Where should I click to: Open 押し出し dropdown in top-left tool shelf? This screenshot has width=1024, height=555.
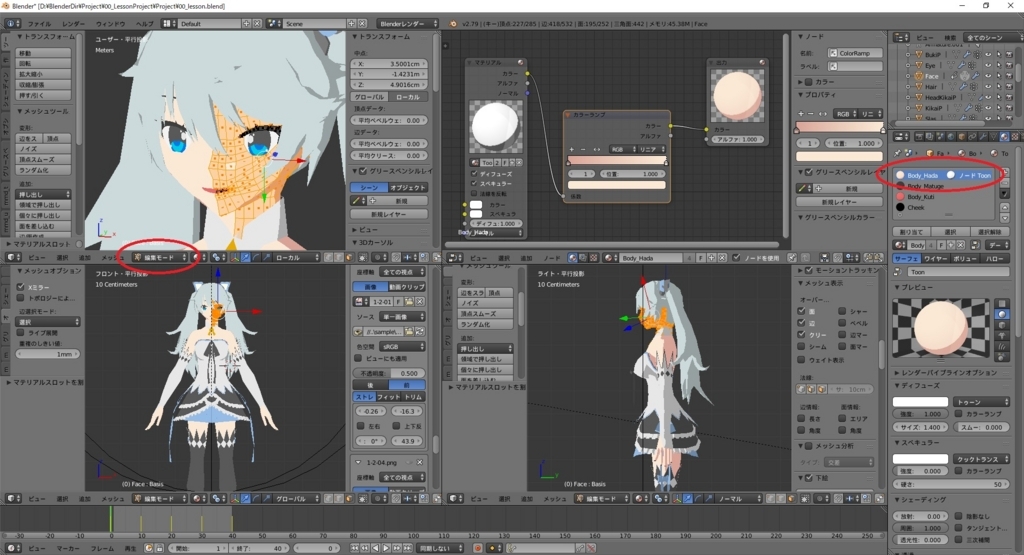43,195
